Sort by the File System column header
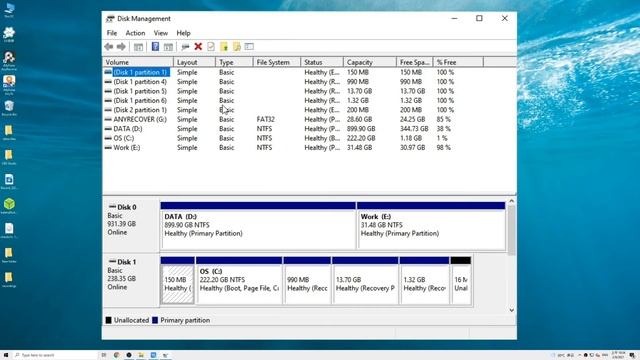The width and height of the screenshot is (640, 360). coord(277,62)
